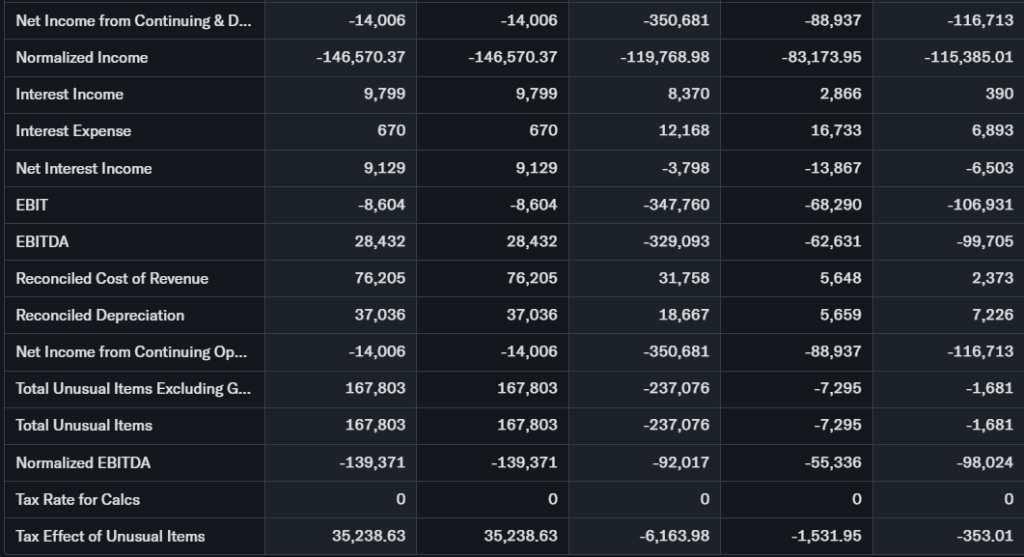The width and height of the screenshot is (1024, 557).
Task: Select the 31,758 Reconciled Cost of Revenue cell
Action: coord(684,278)
